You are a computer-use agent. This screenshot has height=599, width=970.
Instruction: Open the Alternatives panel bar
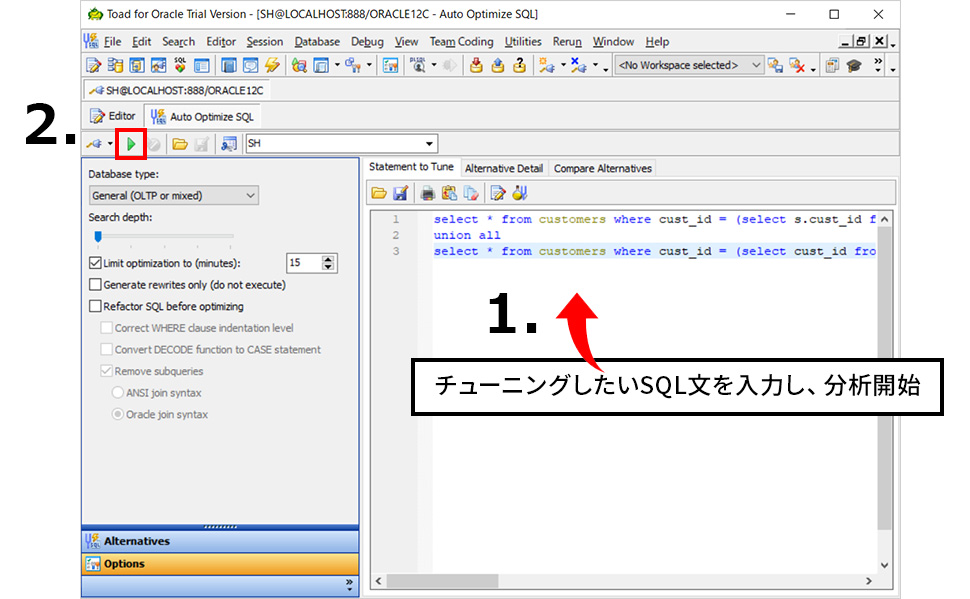tap(220, 541)
